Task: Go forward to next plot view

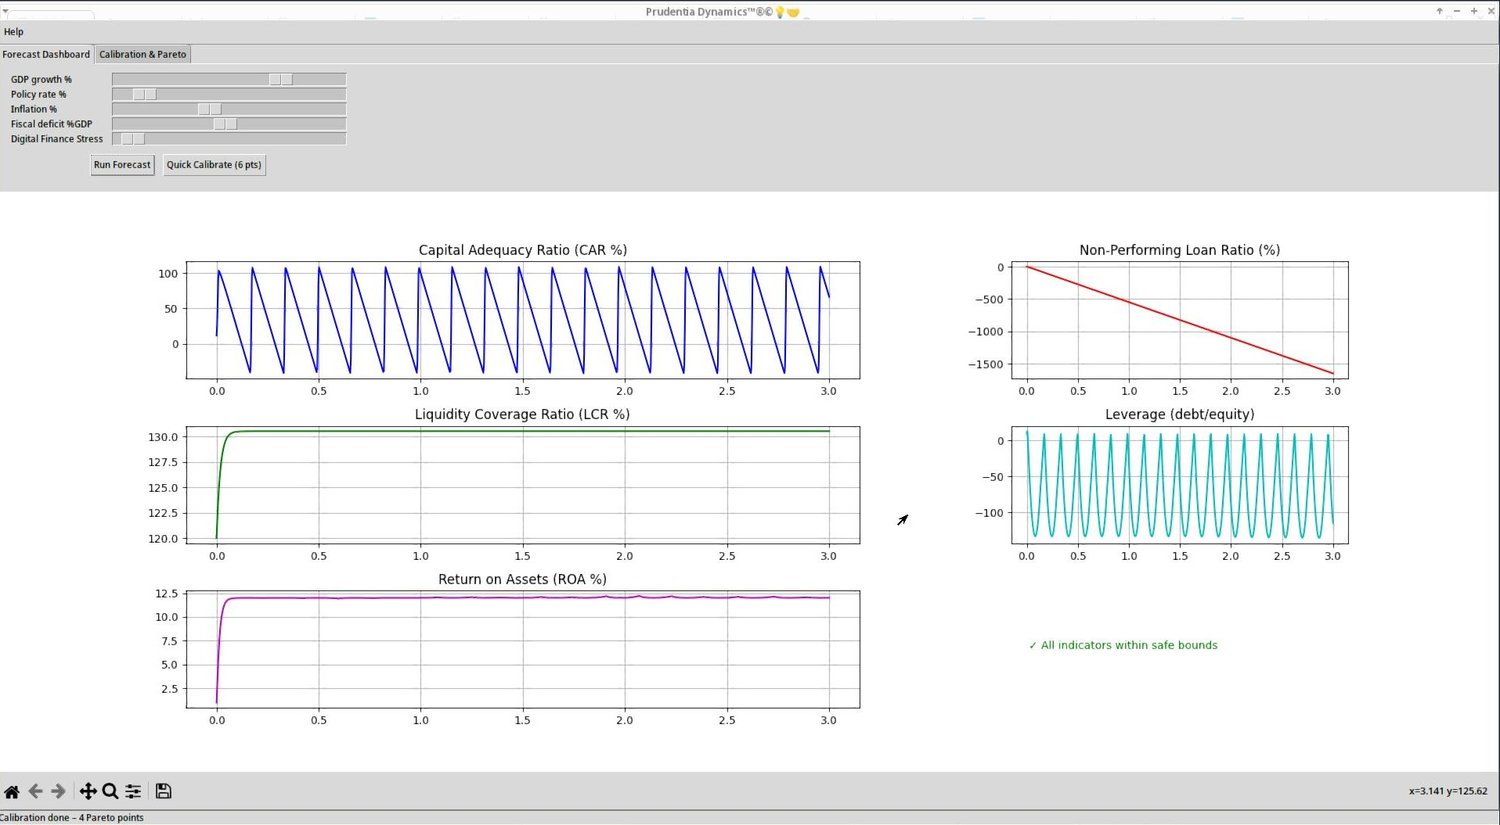Action: click(x=58, y=791)
